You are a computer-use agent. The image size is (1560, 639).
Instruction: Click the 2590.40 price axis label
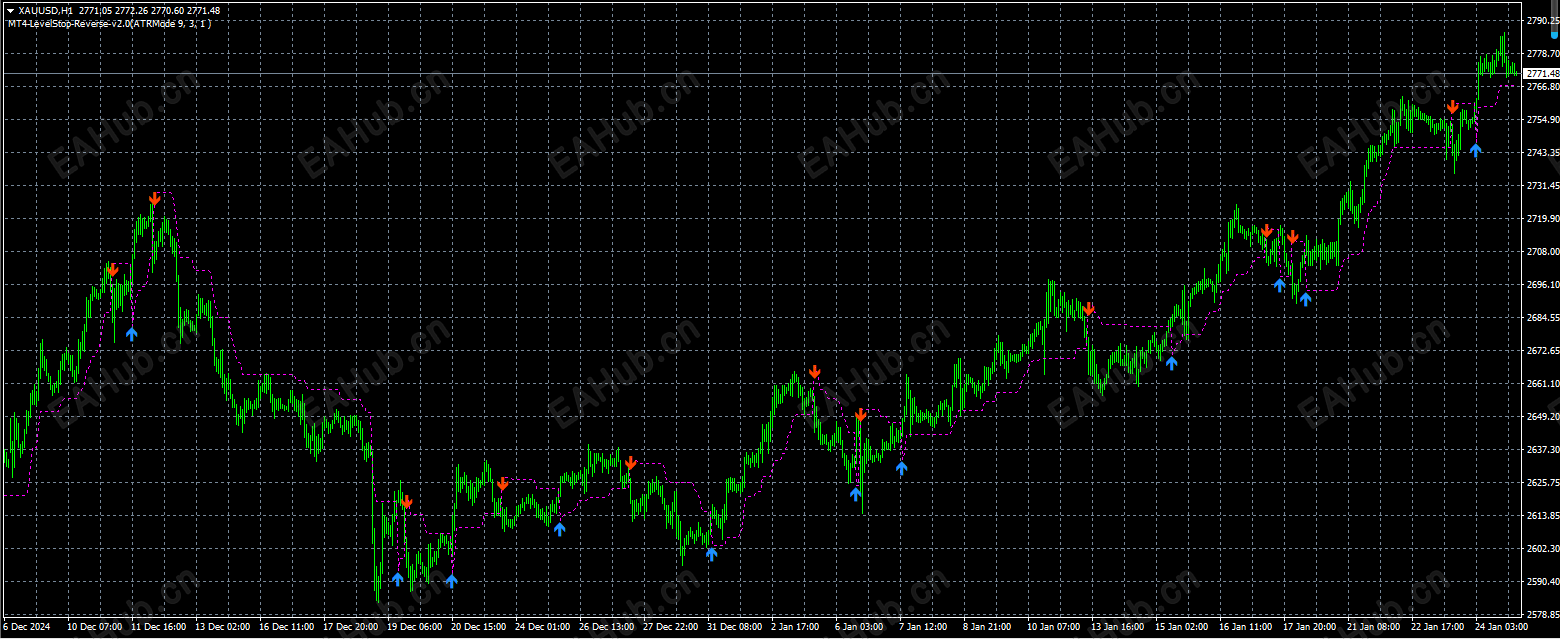1541,582
